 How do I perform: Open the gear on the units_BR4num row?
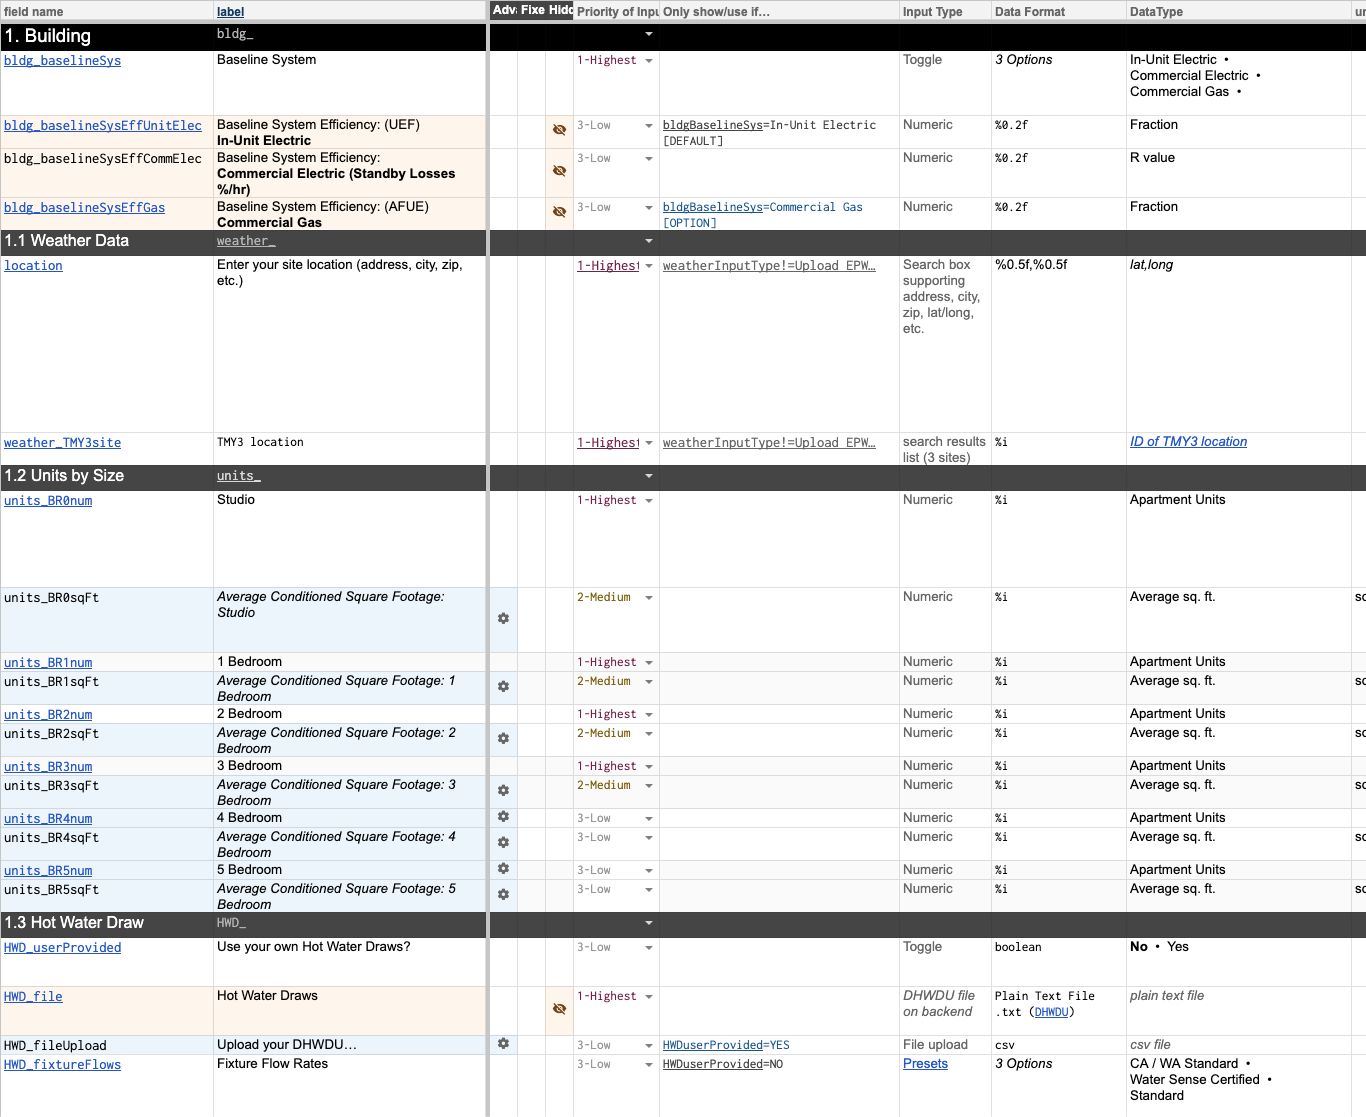[503, 817]
